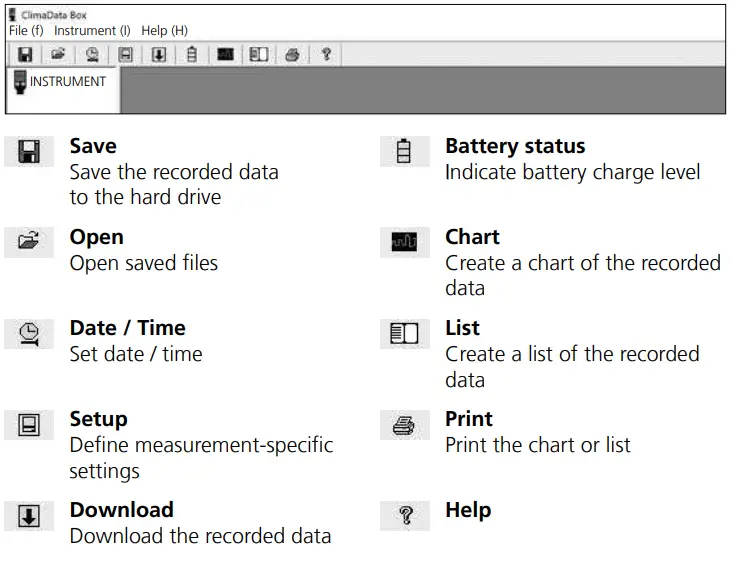Click the large Help question mark legend icon

405,515
